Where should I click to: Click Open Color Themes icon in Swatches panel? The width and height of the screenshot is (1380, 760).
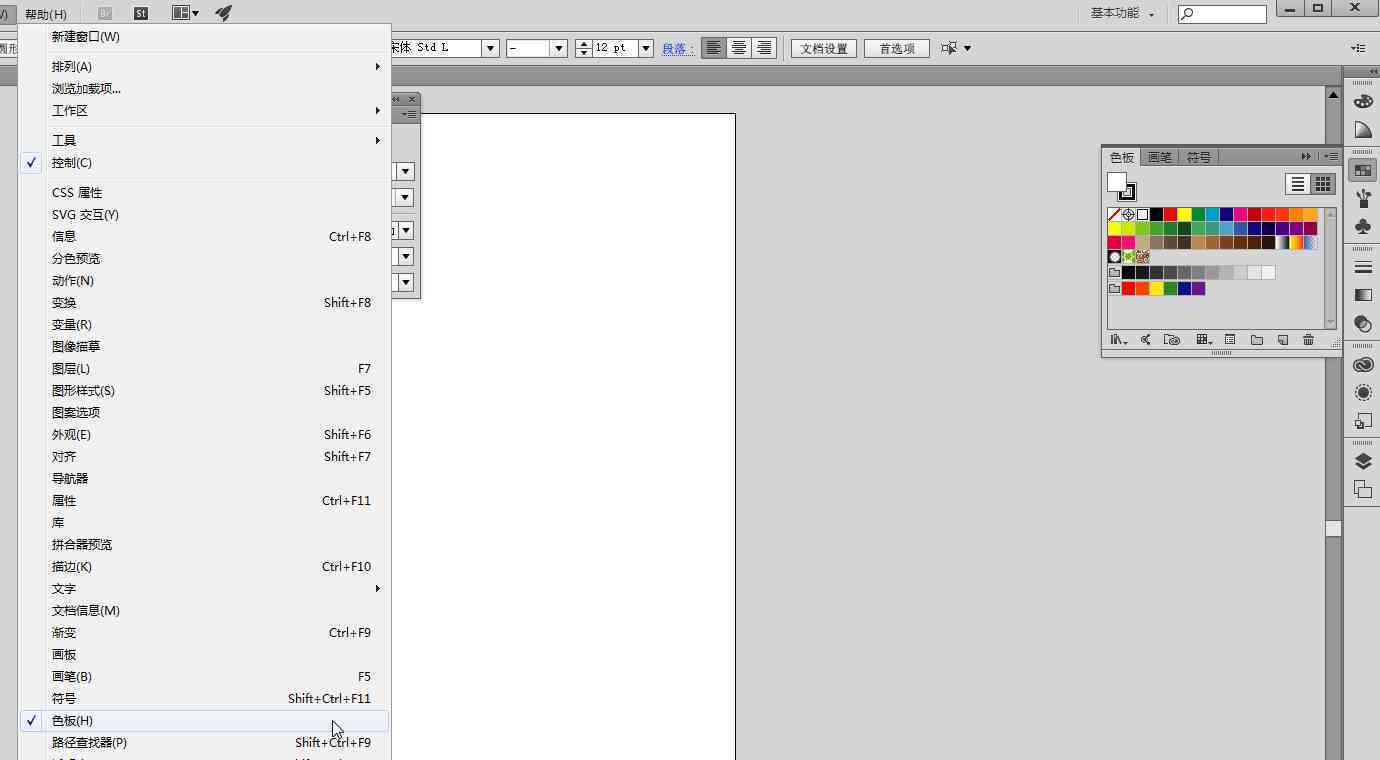(x=1146, y=340)
